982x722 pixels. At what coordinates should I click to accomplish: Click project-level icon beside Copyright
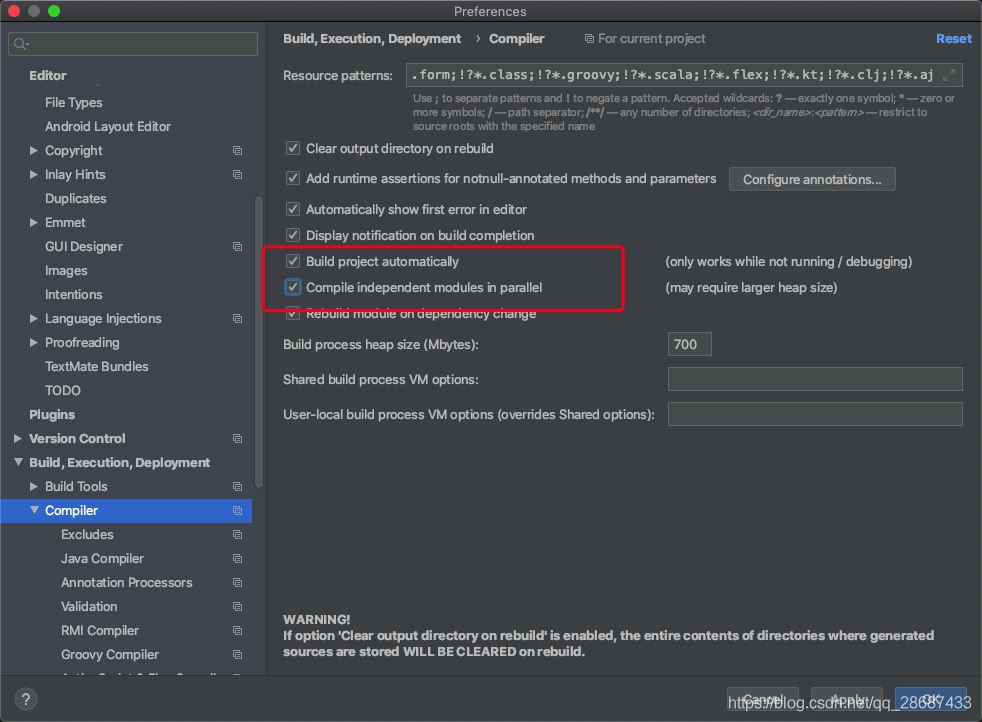point(237,151)
